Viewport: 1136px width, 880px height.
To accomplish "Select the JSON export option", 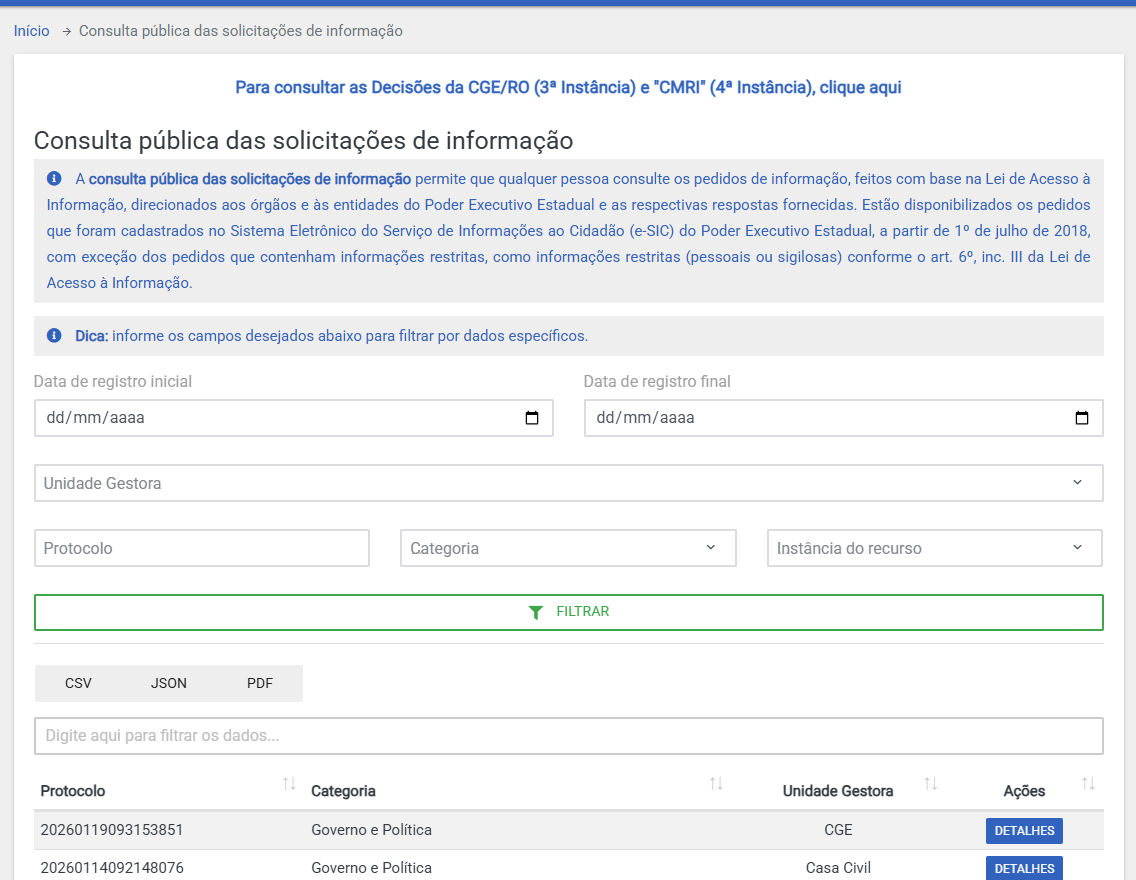I will [x=168, y=683].
